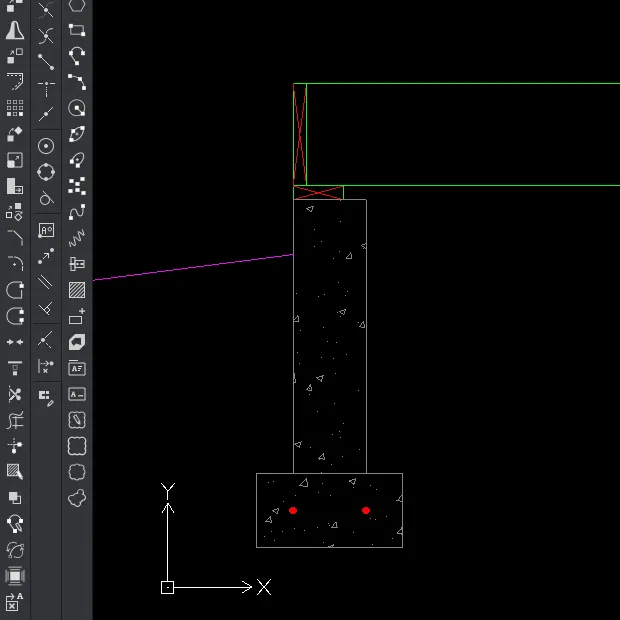Click the Snap to Center circle icon
The image size is (620, 620).
pos(46,146)
